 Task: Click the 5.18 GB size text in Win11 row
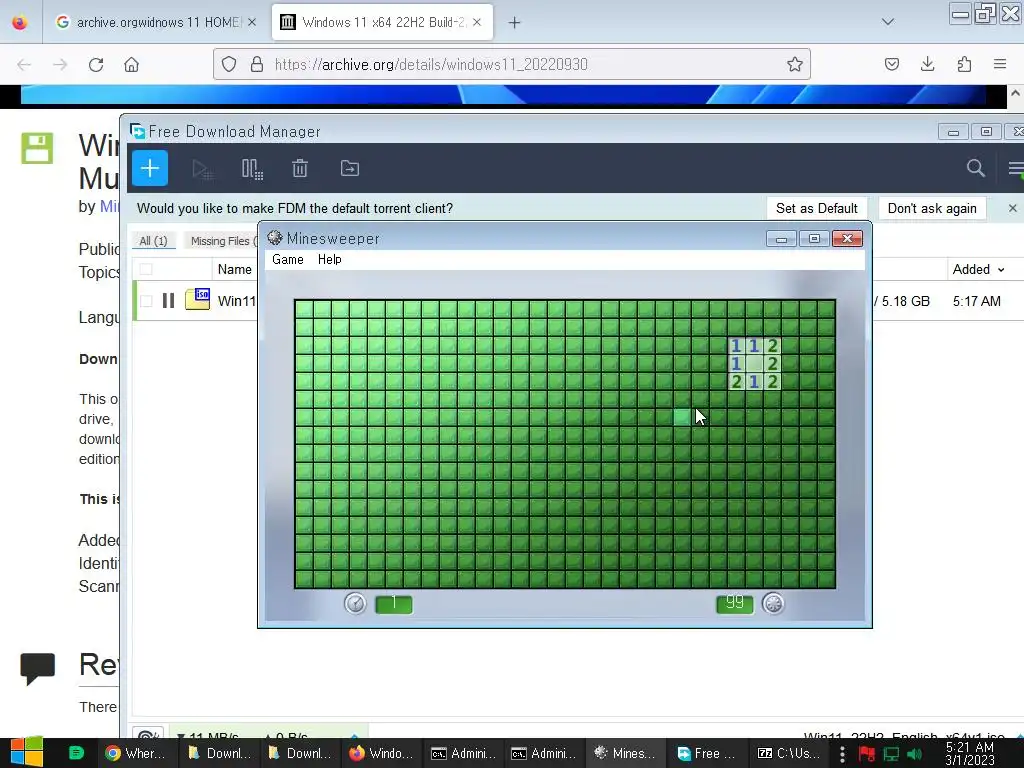tap(905, 301)
